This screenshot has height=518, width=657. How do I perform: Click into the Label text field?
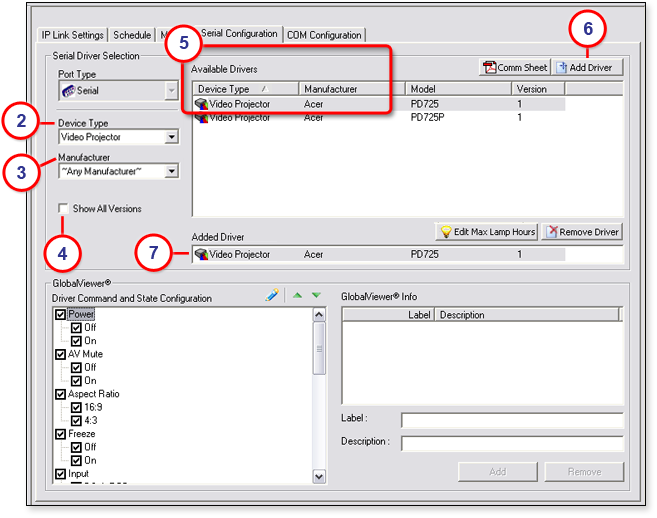[511, 420]
